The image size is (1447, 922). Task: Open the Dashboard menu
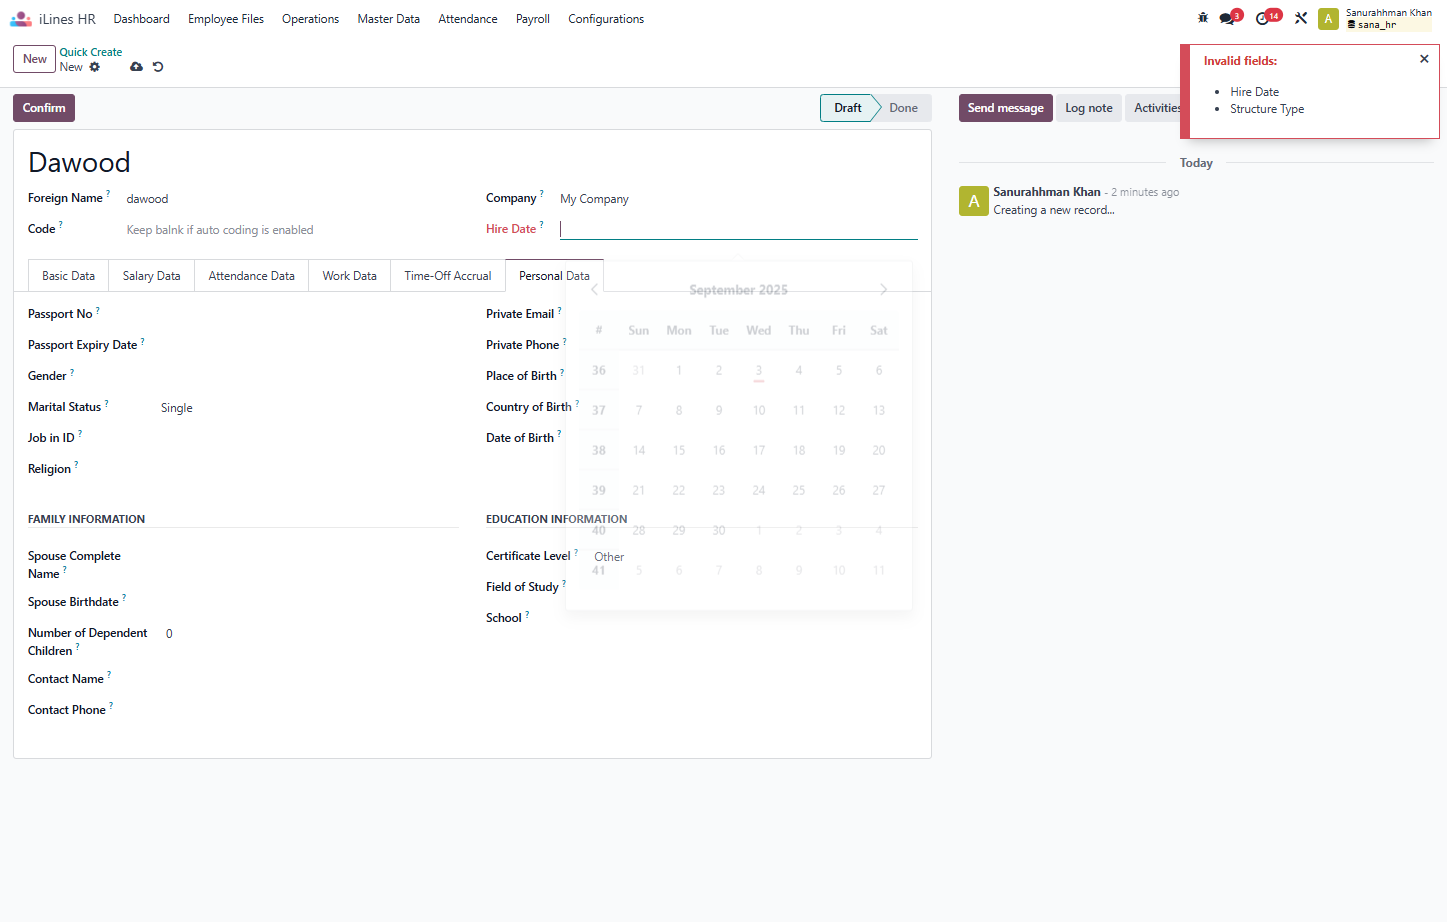142,19
